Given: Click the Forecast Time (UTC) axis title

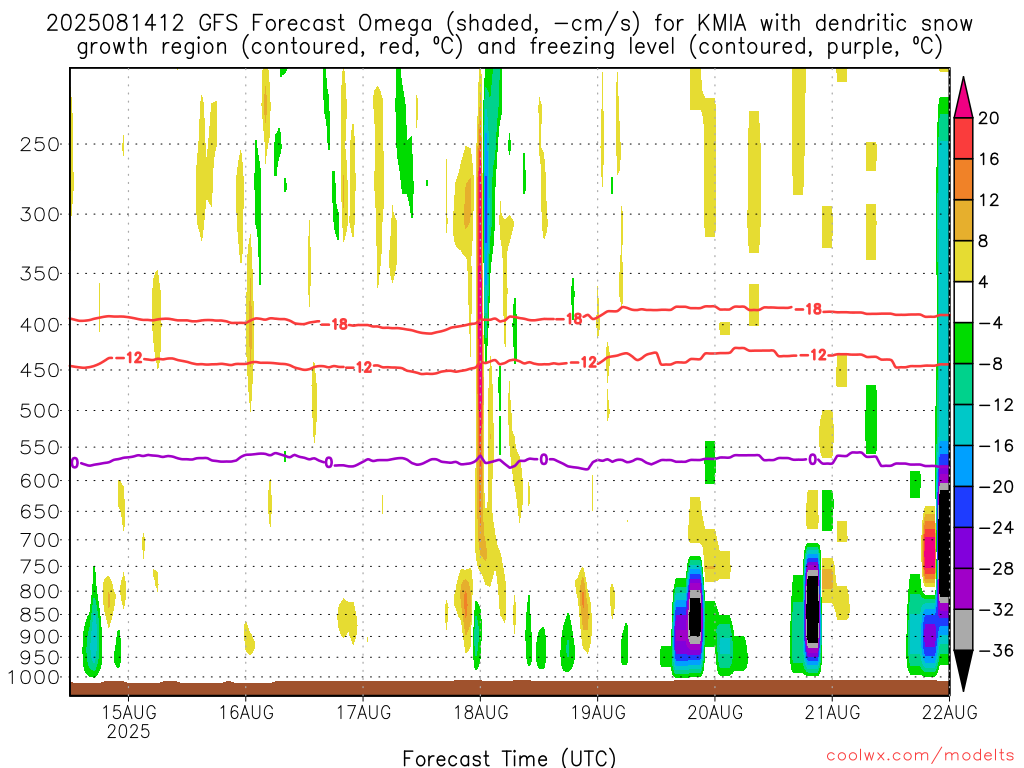Looking at the screenshot, I should (509, 758).
